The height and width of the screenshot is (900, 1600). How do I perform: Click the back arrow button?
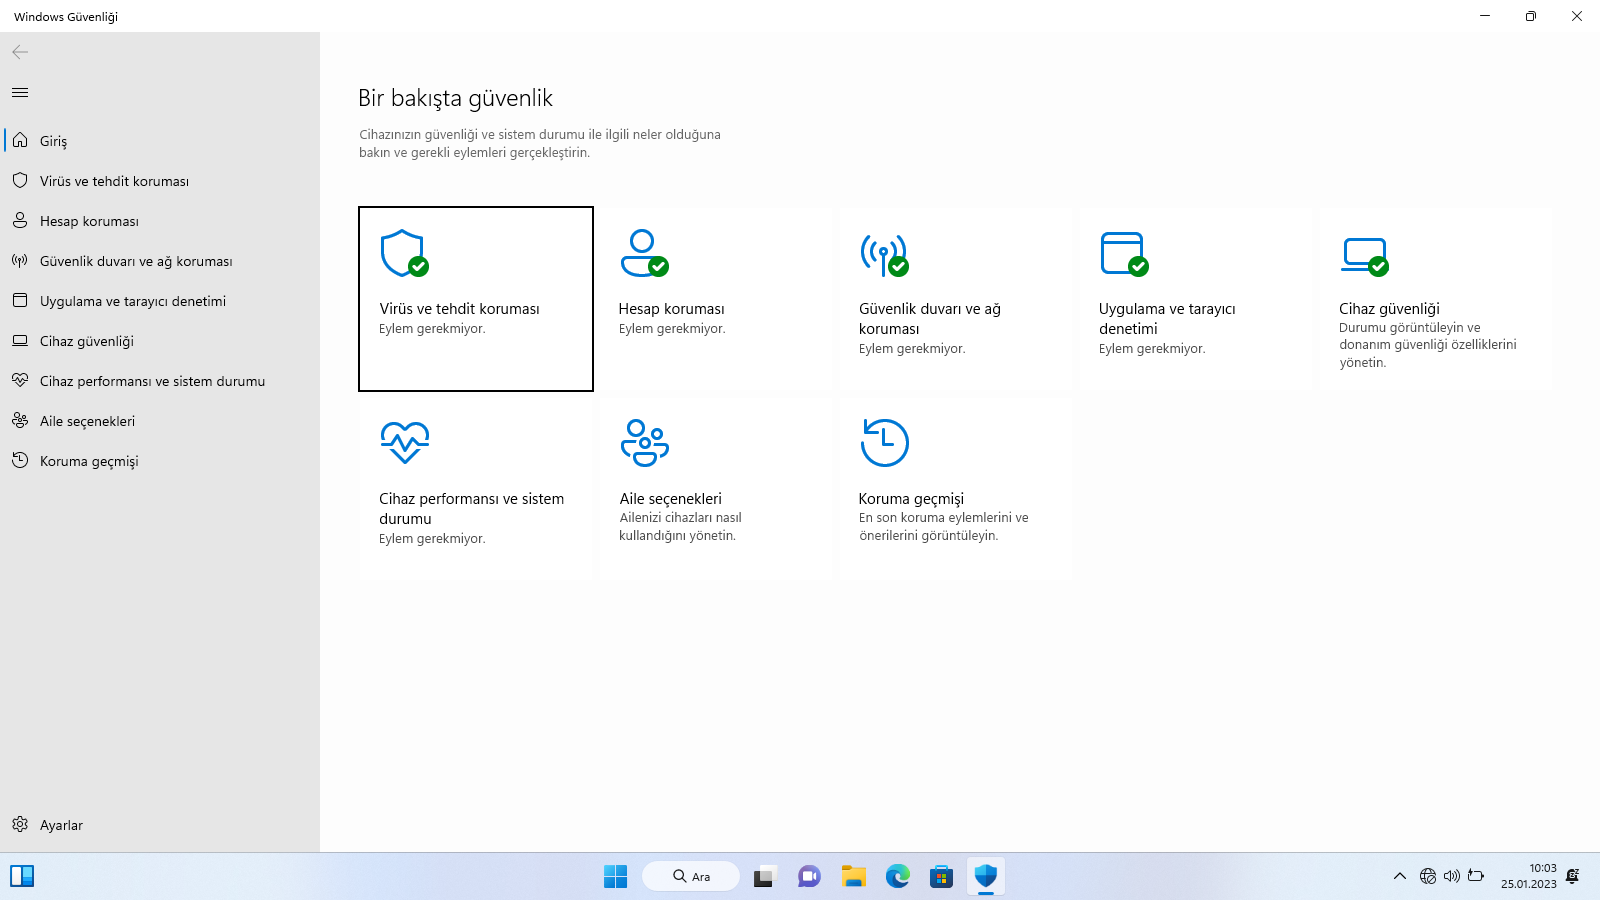20,52
